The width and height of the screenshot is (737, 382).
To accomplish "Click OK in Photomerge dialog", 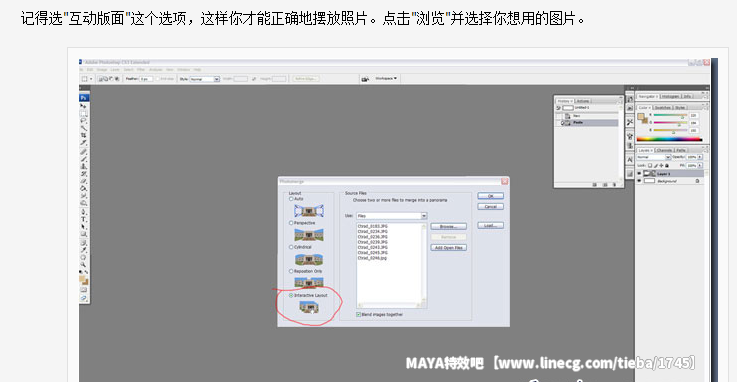I will tap(490, 196).
